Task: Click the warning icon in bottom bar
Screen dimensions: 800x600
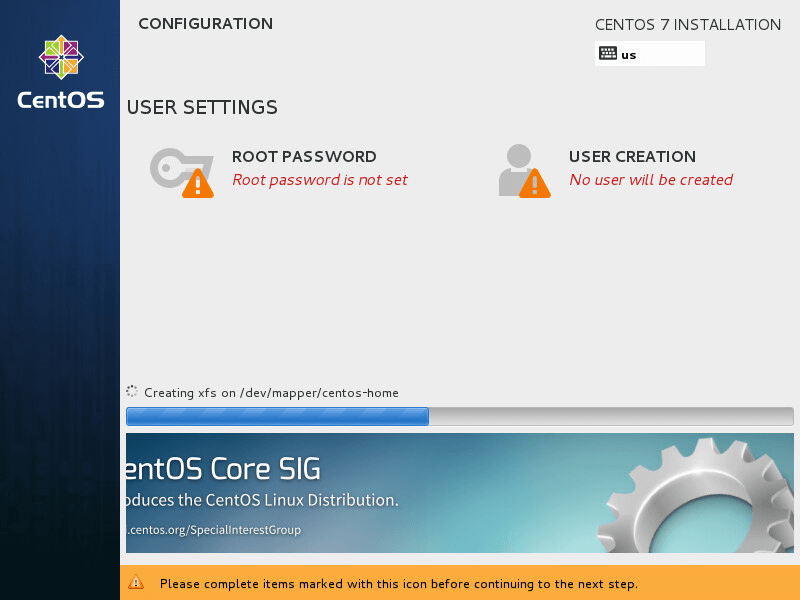Action: [x=136, y=582]
